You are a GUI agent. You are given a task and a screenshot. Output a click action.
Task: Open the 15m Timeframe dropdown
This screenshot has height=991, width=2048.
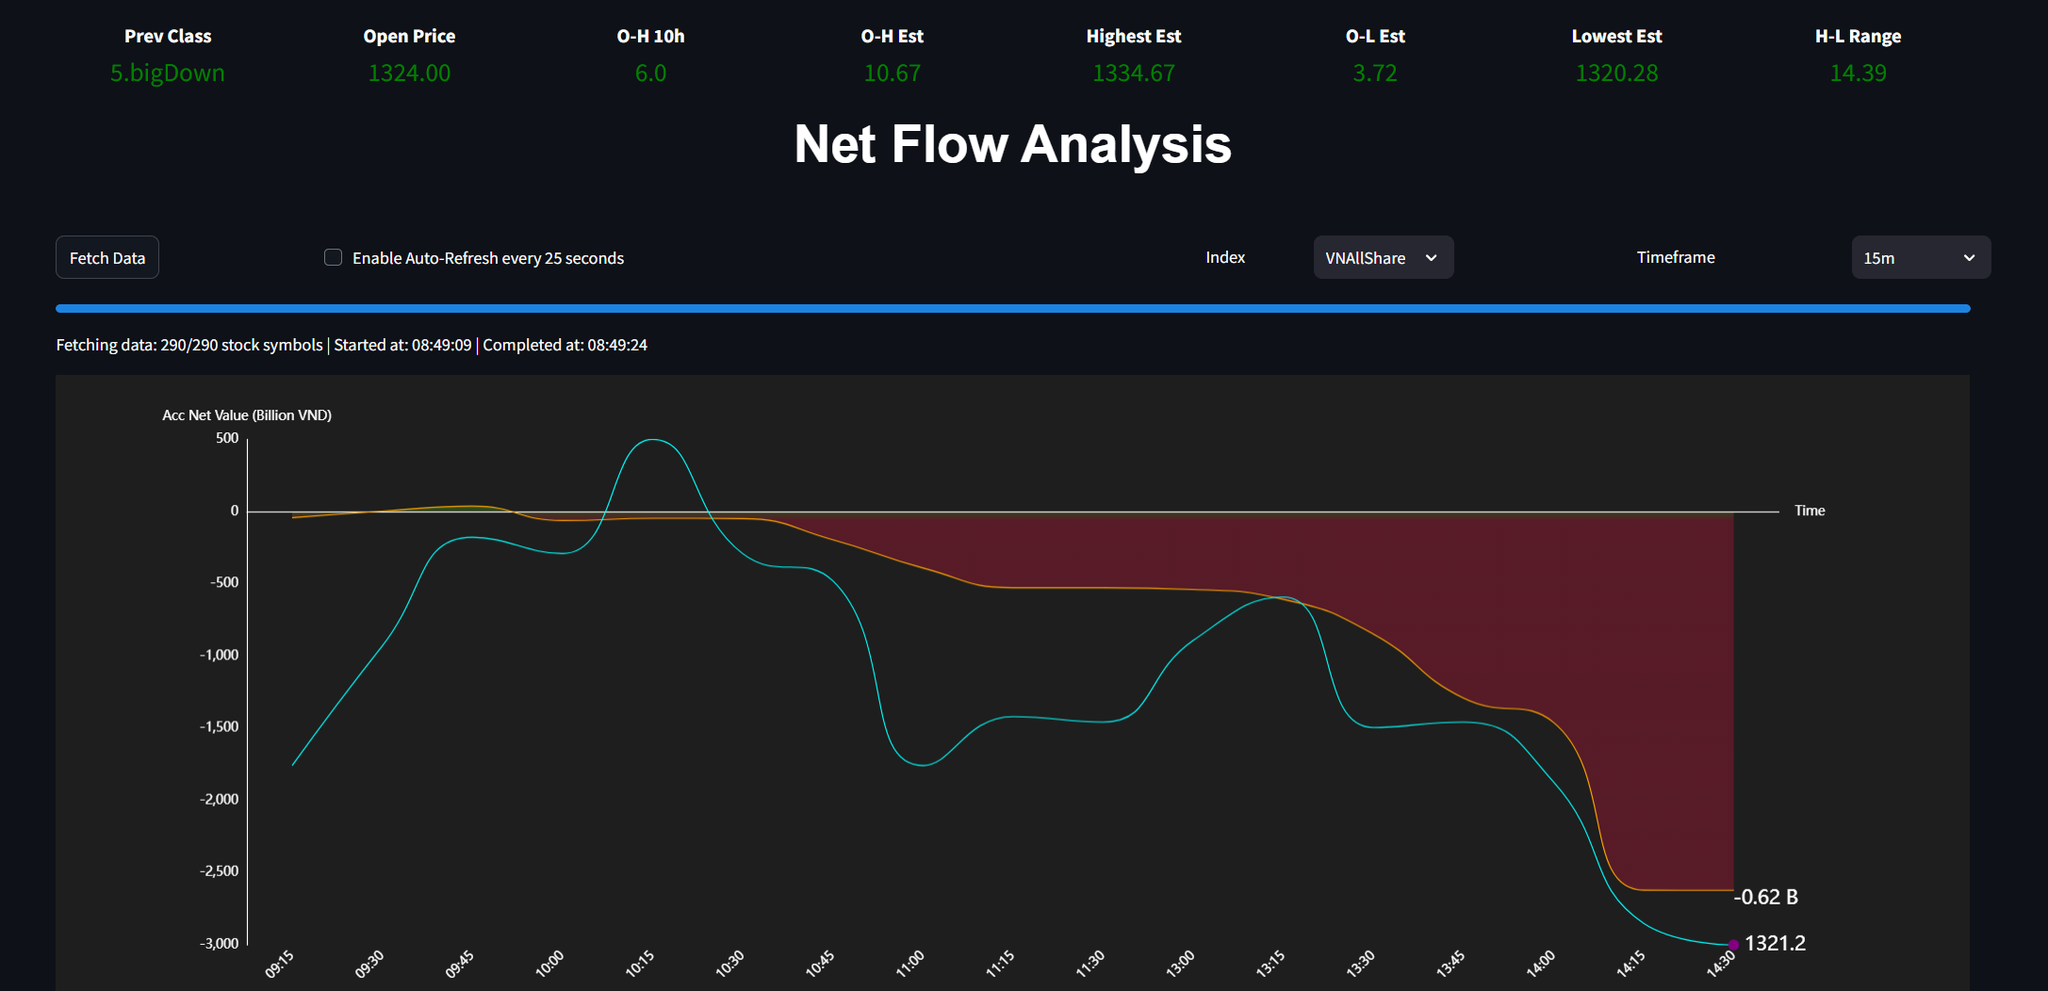(x=1919, y=258)
